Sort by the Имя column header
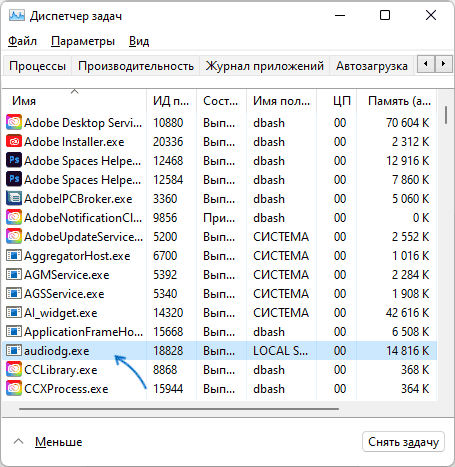This screenshot has height=467, width=455. pos(75,101)
